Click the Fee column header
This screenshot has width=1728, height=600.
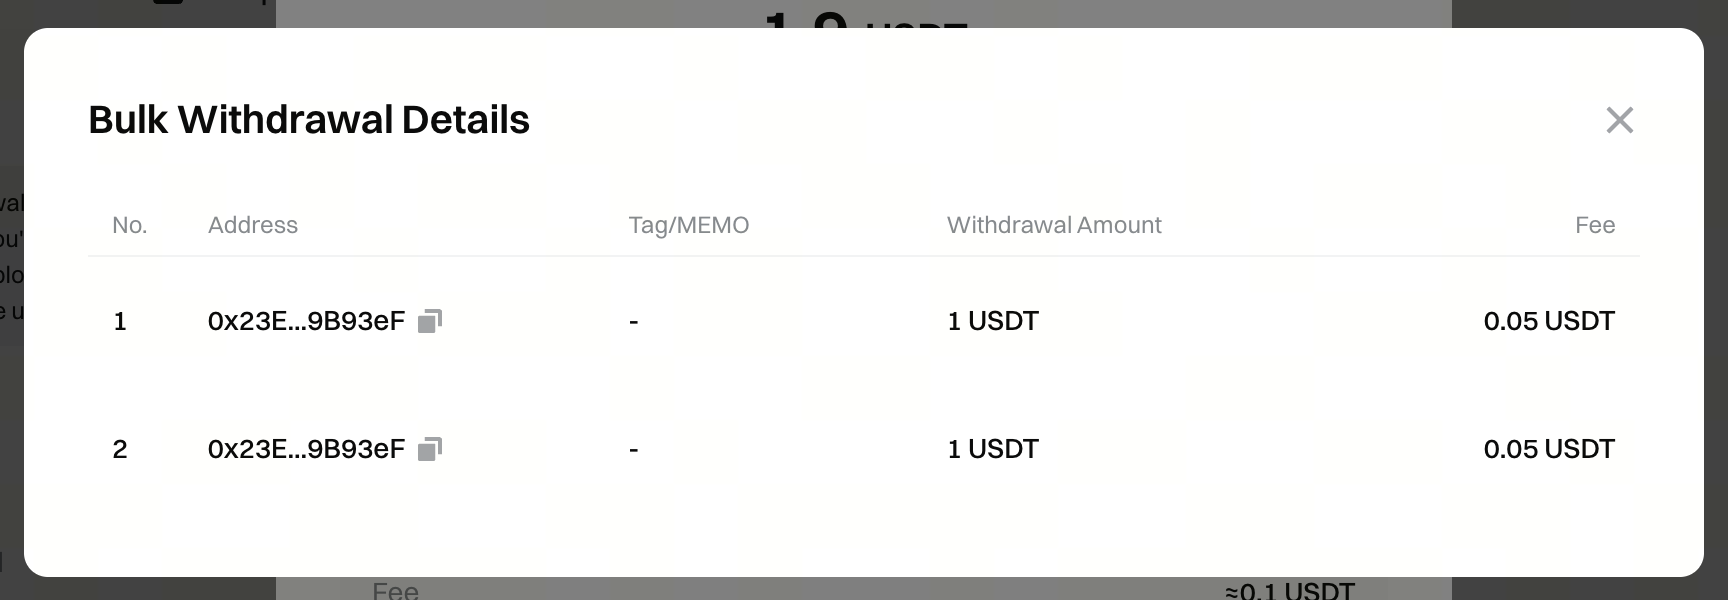[x=1595, y=225]
